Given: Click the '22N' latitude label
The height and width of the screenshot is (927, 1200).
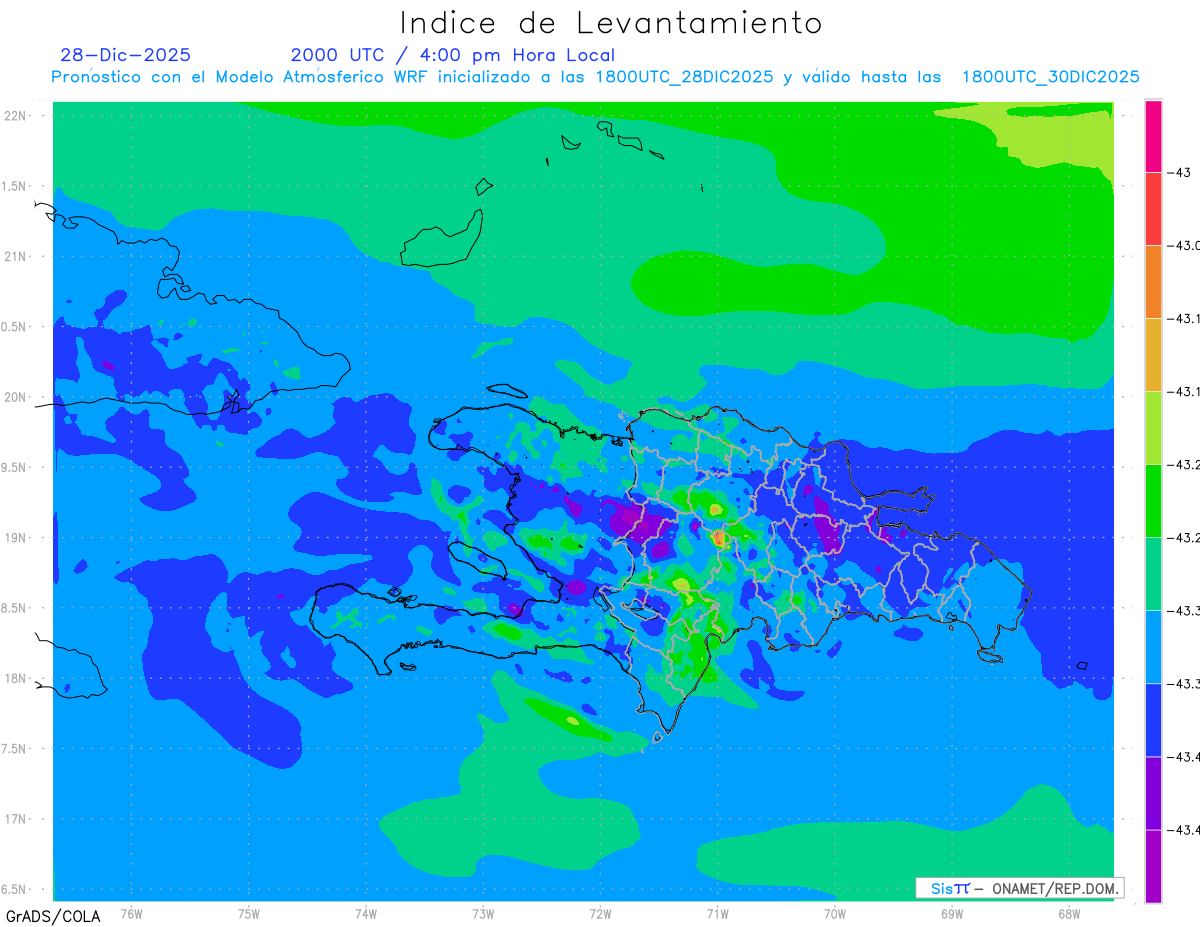Looking at the screenshot, I should pyautogui.click(x=17, y=116).
